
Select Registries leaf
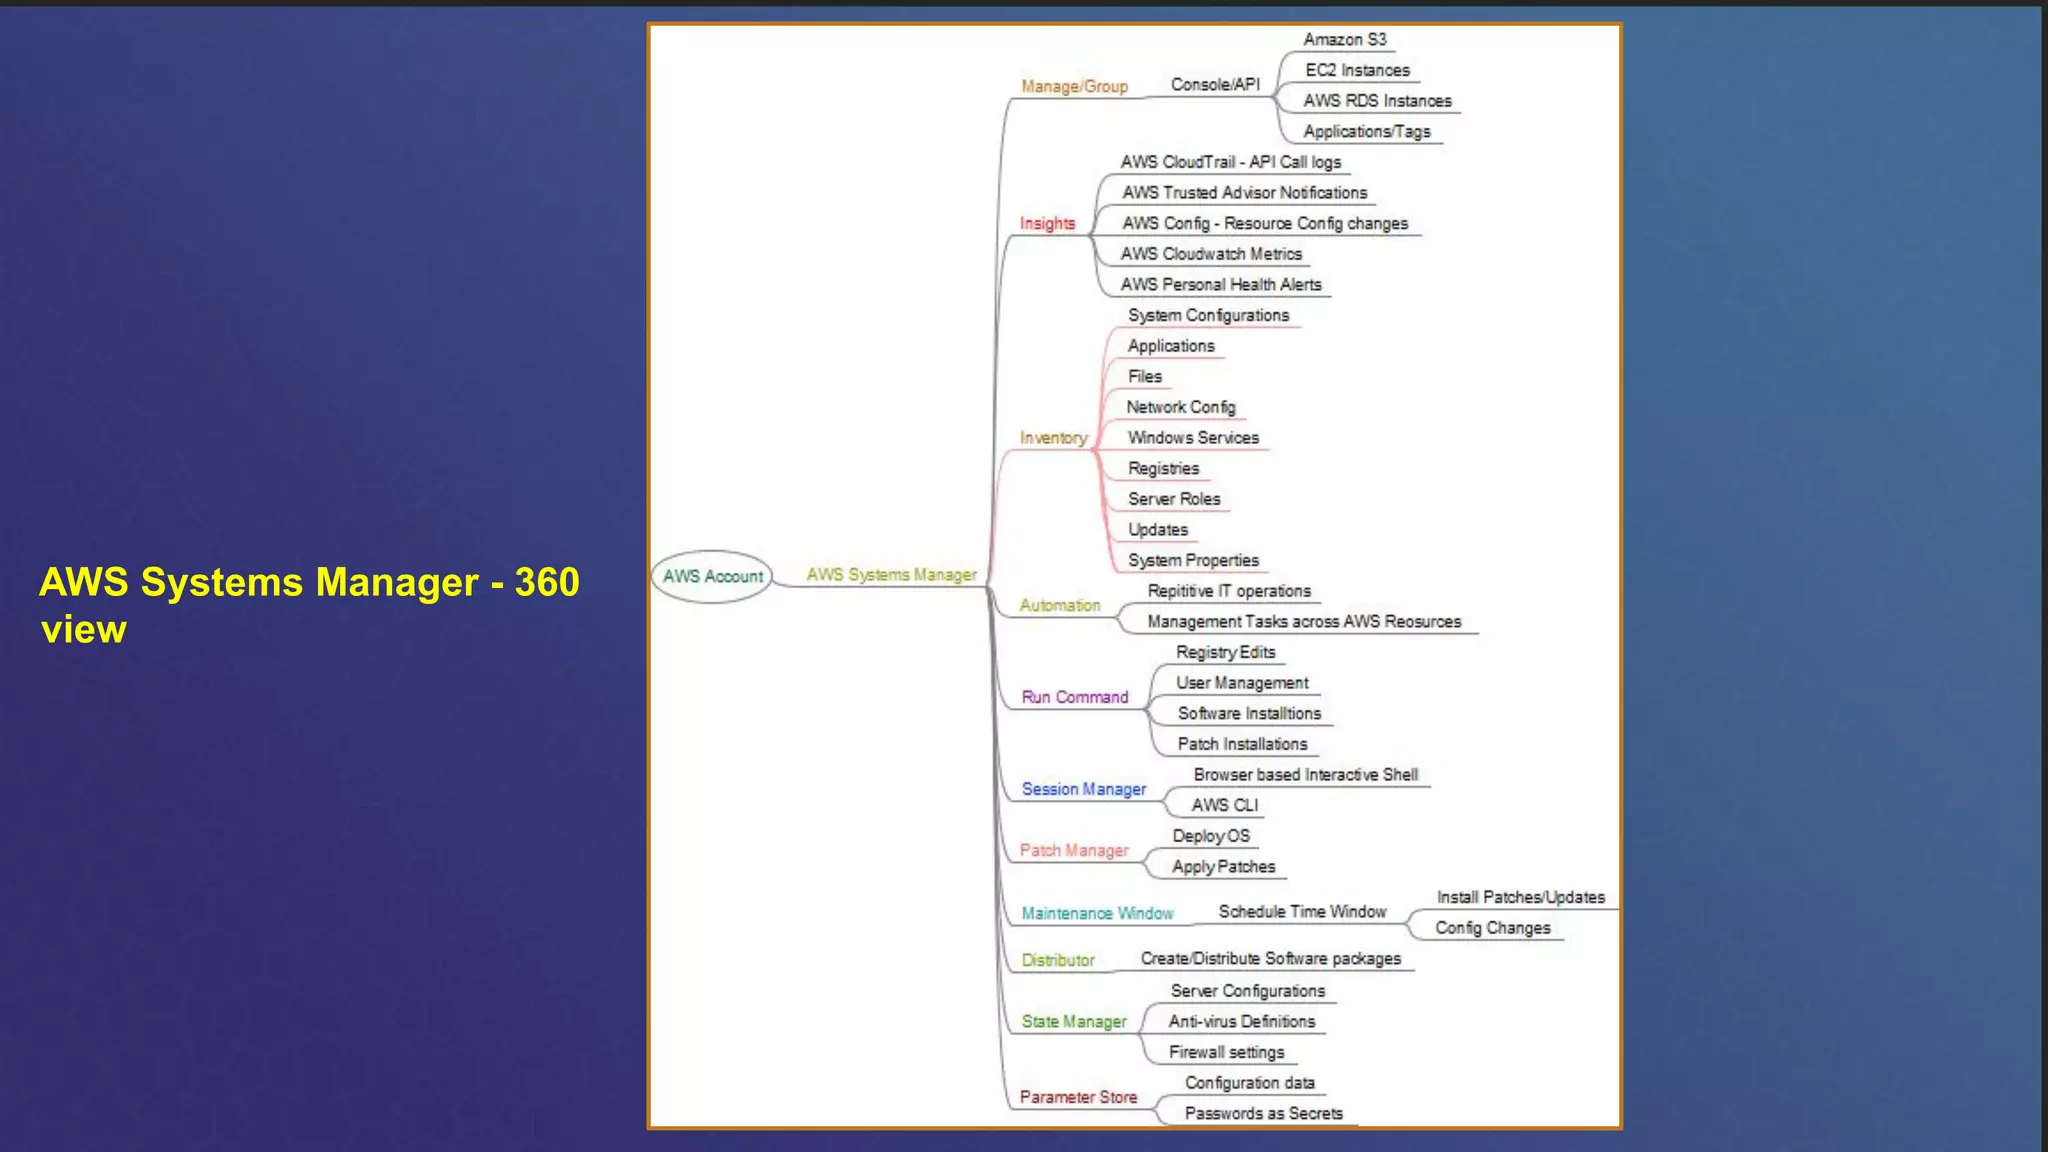(x=1163, y=468)
